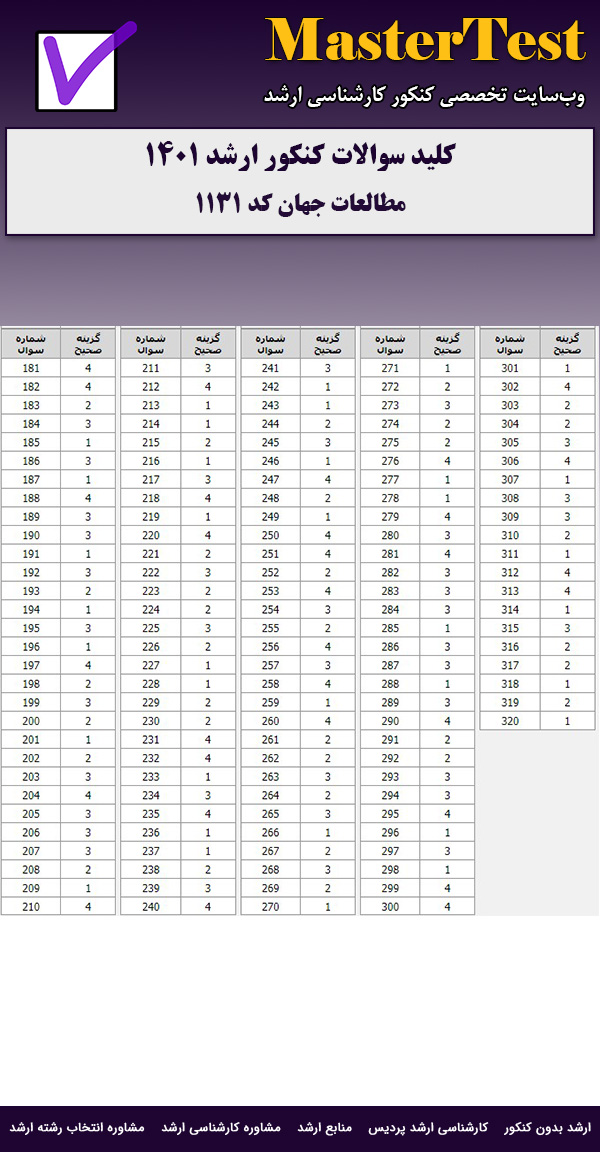Screen dimensions: 600x1152
Task: Select the question number 320 cell
Action: pyautogui.click(x=510, y=721)
